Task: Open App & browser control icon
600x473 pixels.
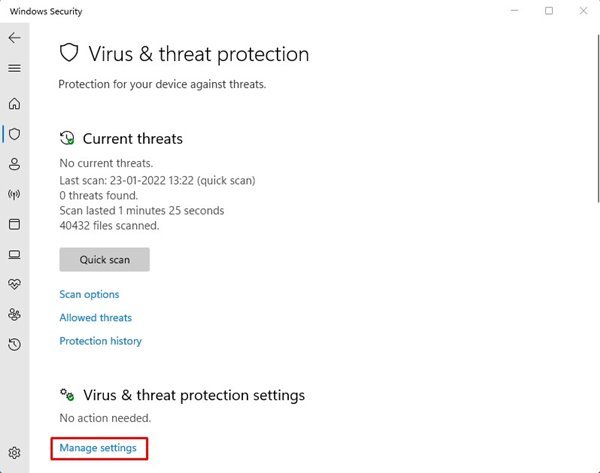Action: [x=15, y=224]
